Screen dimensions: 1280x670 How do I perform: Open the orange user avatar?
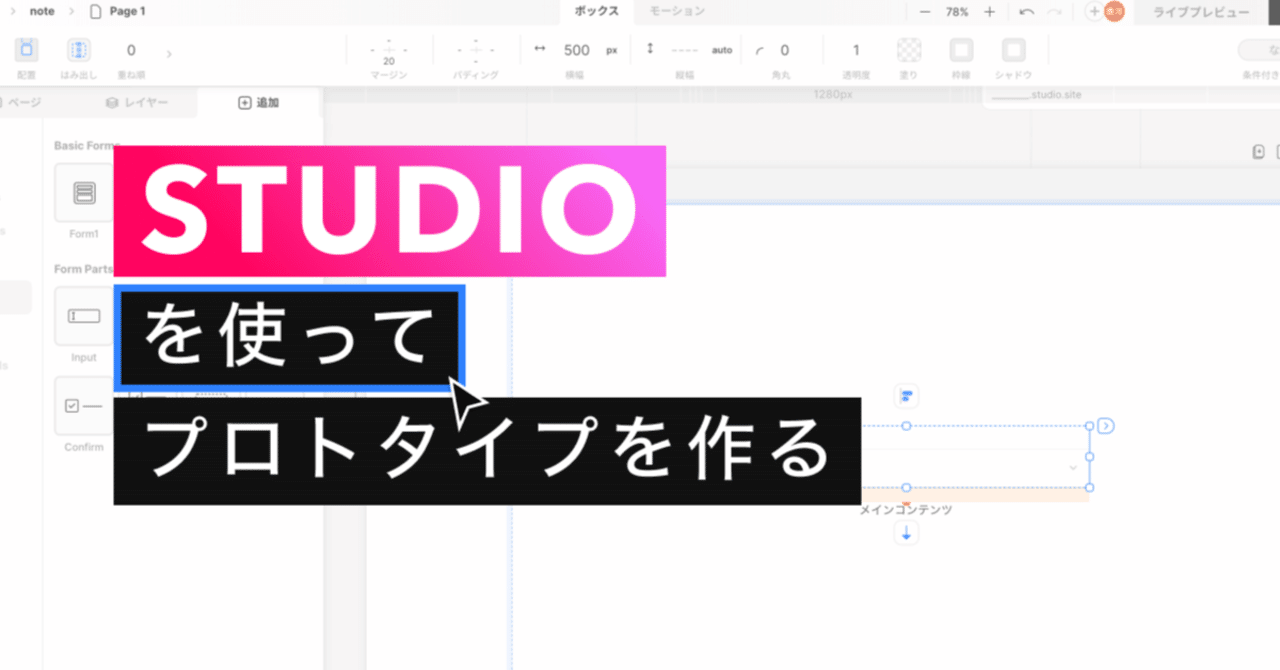[x=1114, y=12]
